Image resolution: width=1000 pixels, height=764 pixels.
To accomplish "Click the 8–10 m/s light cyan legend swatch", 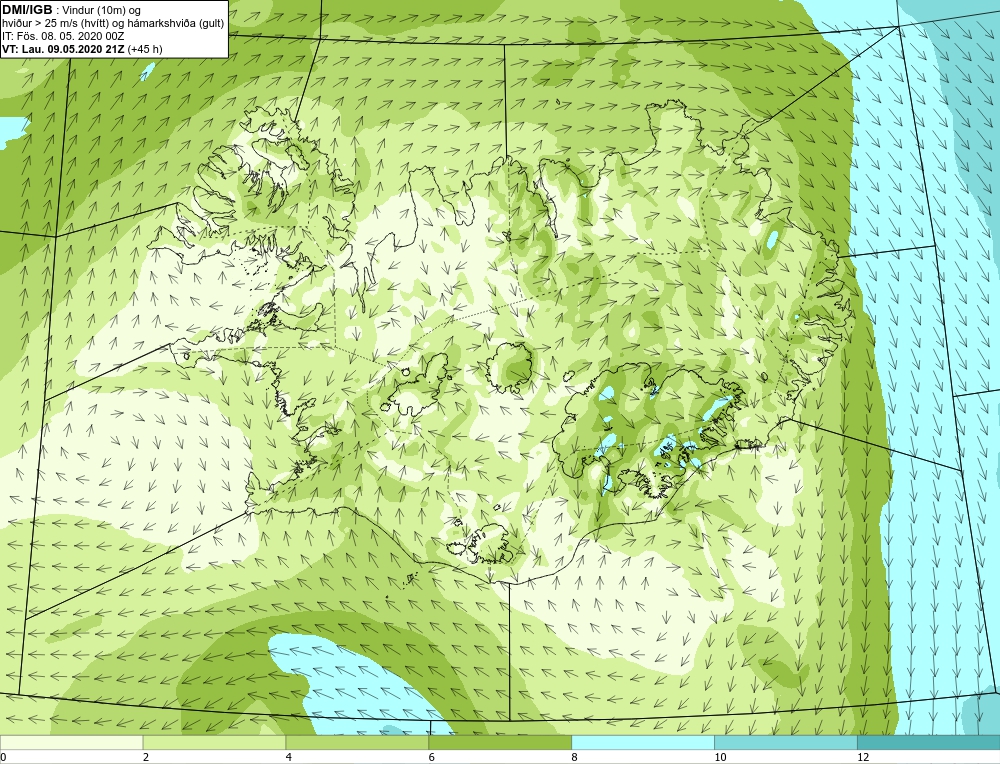I will (643, 742).
